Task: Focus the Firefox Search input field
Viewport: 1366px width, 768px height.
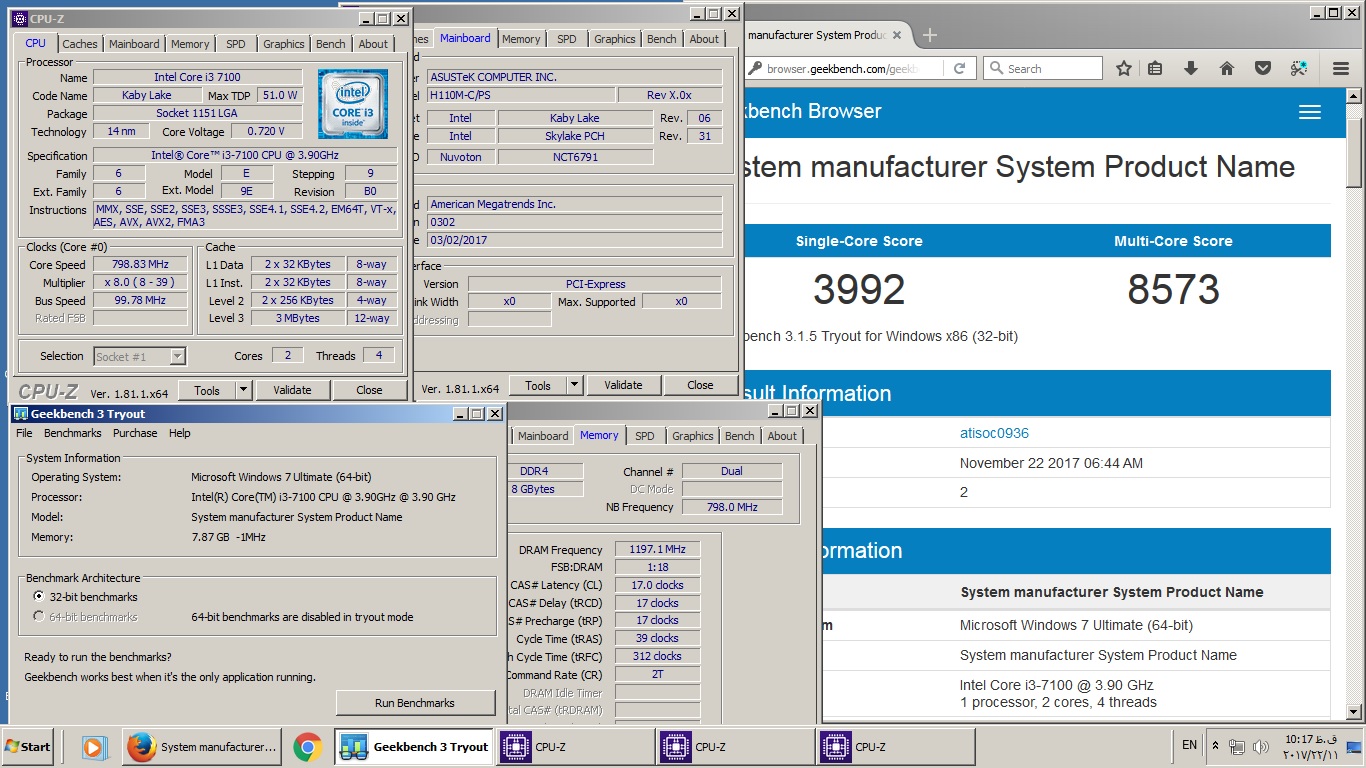Action: tap(1052, 69)
